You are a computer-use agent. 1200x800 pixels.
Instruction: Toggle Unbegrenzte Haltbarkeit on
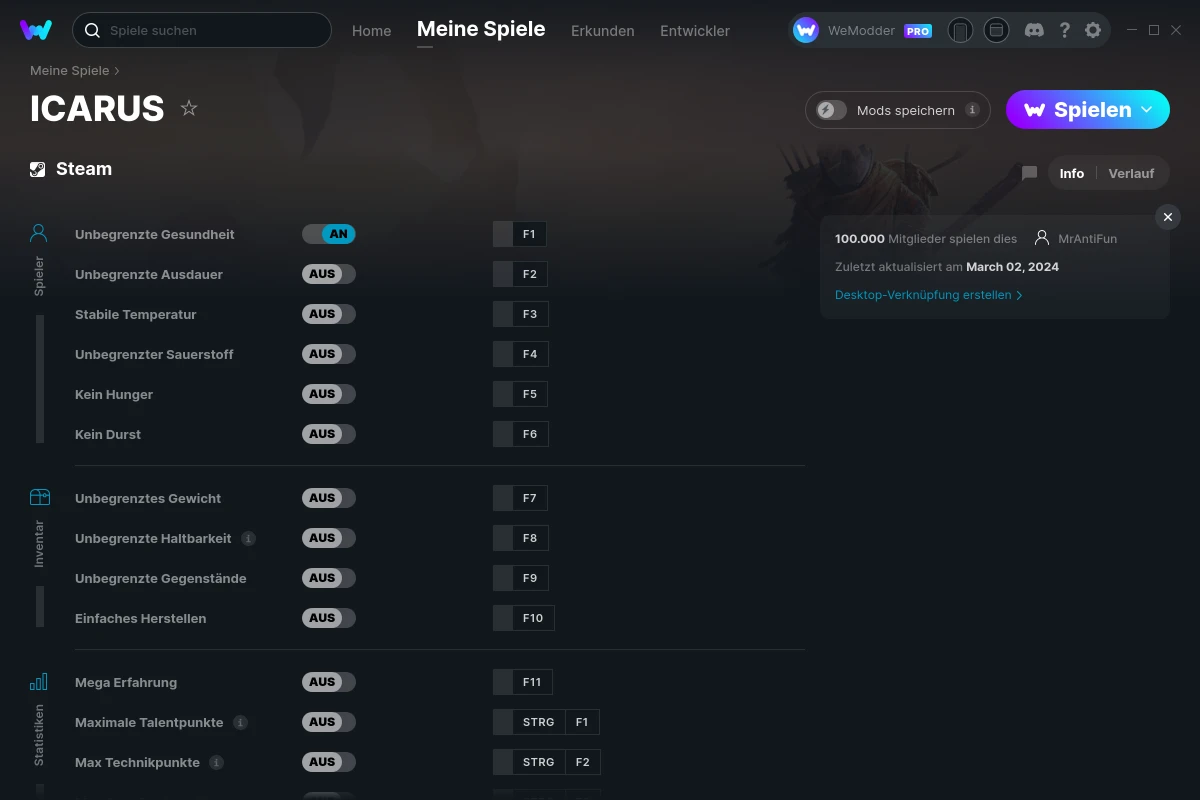click(x=329, y=538)
